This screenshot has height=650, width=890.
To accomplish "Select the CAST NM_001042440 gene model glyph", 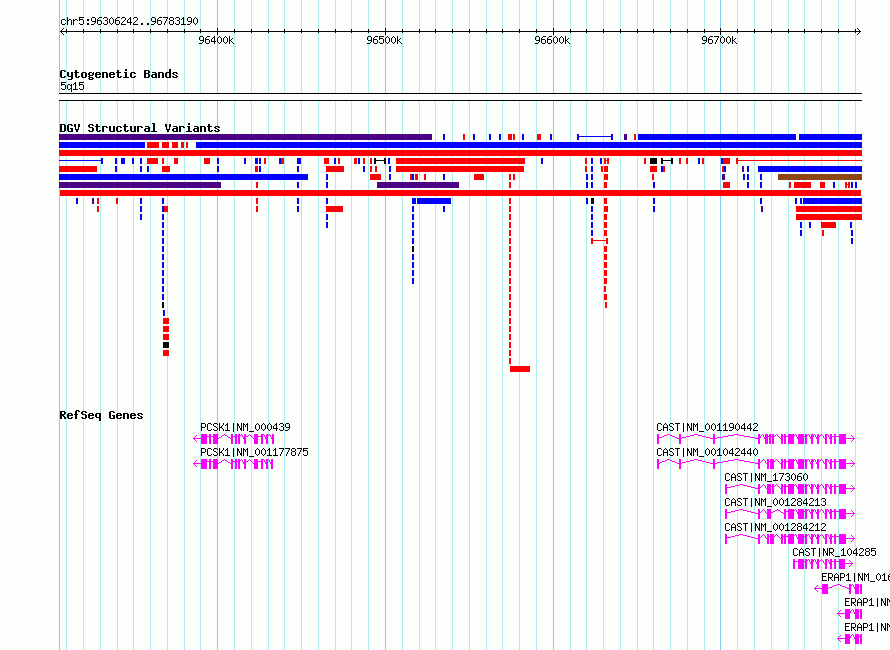I will (x=756, y=464).
